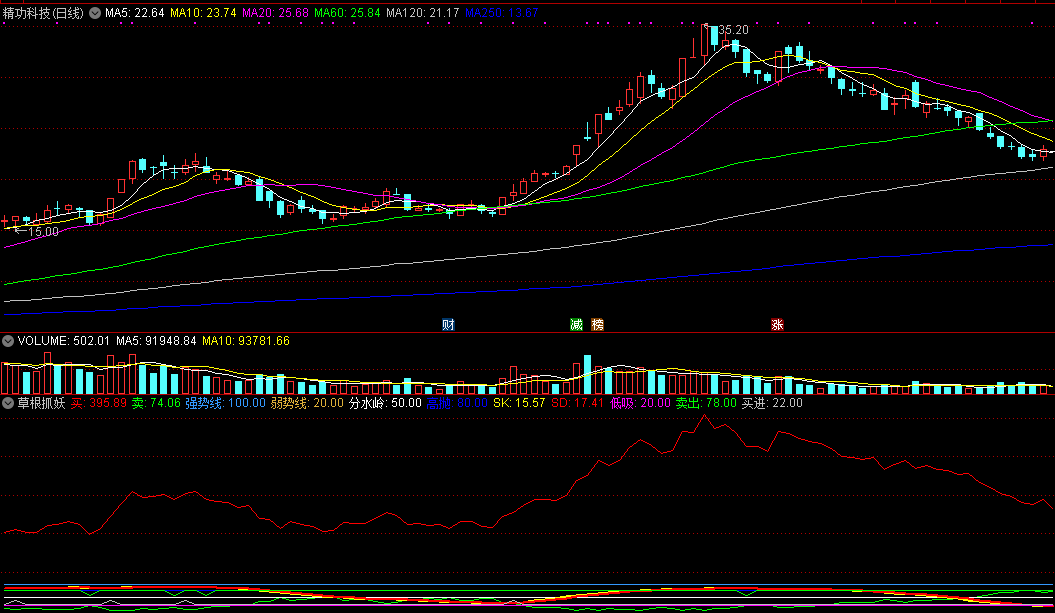
Task: Click the 卖出: 78.00 label
Action: 706,403
